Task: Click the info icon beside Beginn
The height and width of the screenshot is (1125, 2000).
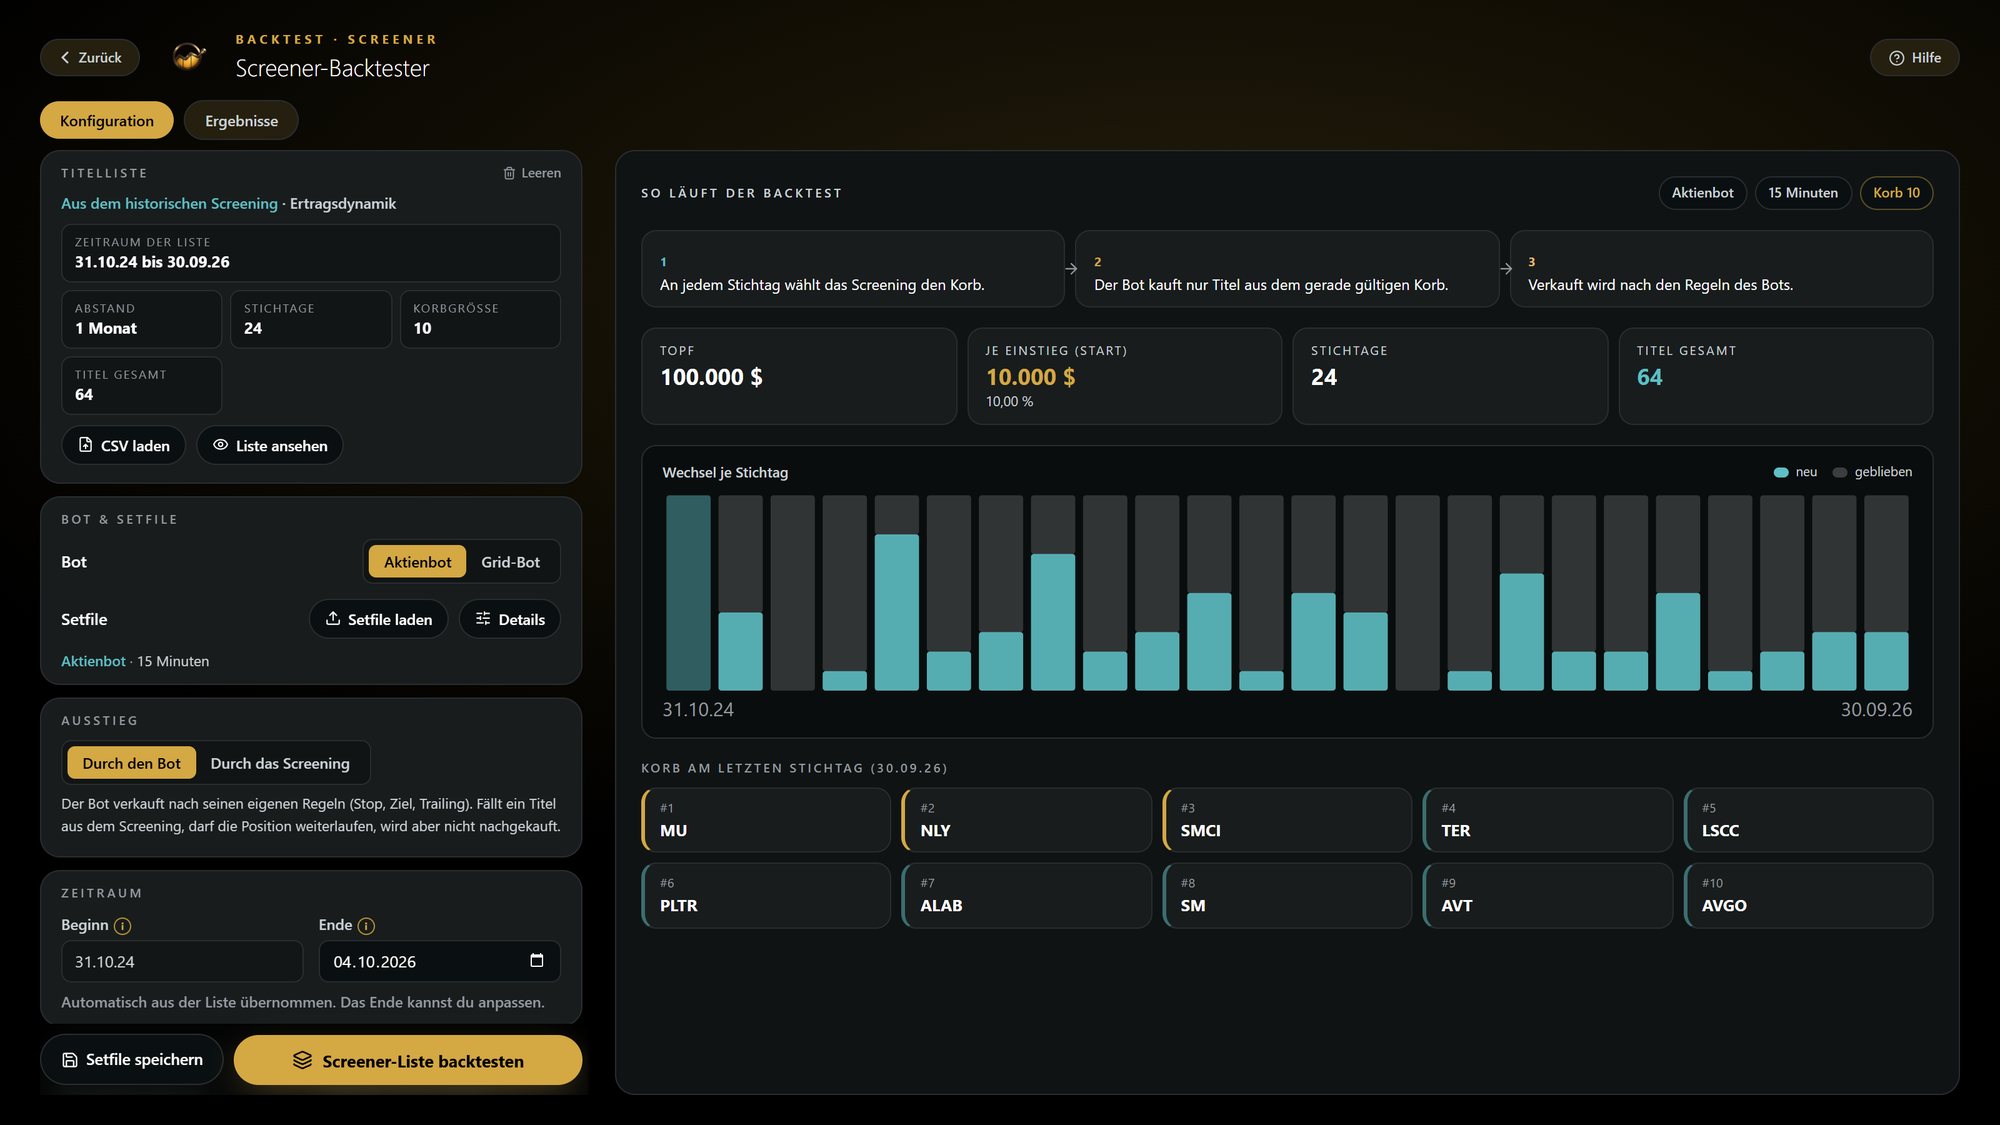Action: coord(122,926)
